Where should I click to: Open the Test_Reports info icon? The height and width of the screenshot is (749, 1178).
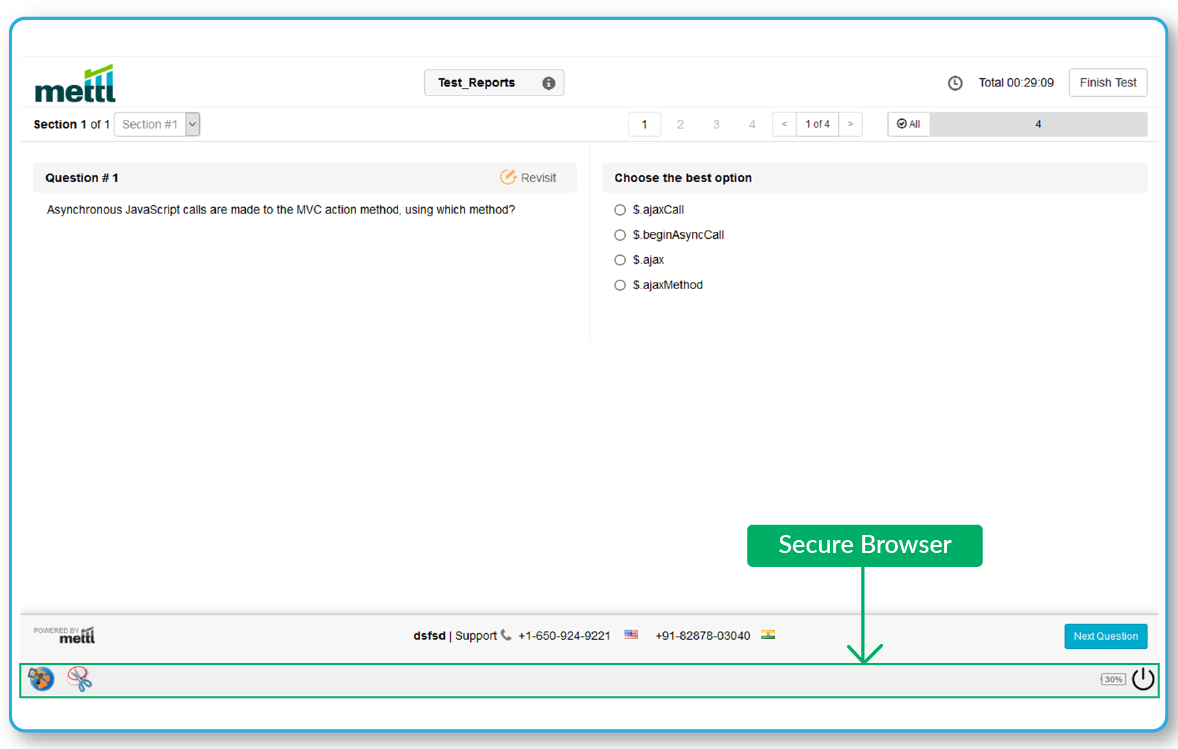pos(548,83)
